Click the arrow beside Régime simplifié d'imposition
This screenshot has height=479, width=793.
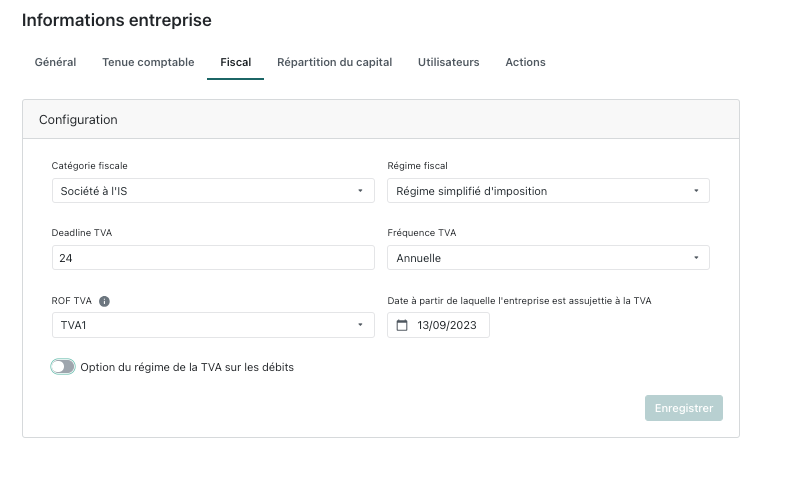pyautogui.click(x=696, y=191)
